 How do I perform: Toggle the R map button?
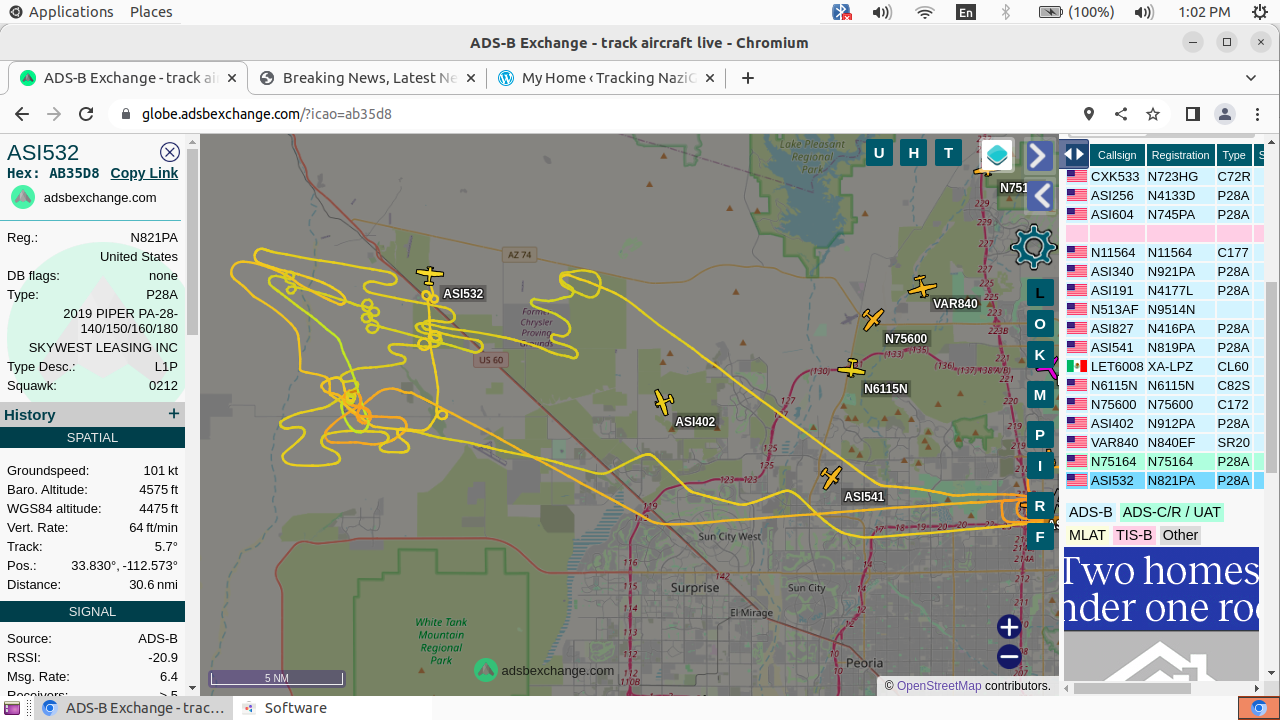point(1040,506)
